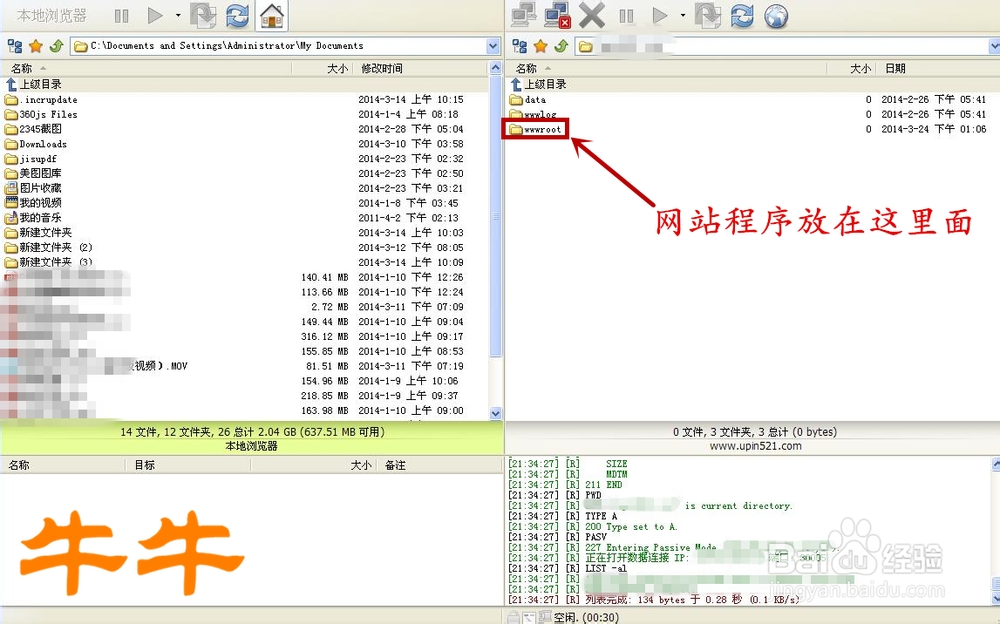
Task: Click remote pane transfer queue icon
Action: coord(708,15)
